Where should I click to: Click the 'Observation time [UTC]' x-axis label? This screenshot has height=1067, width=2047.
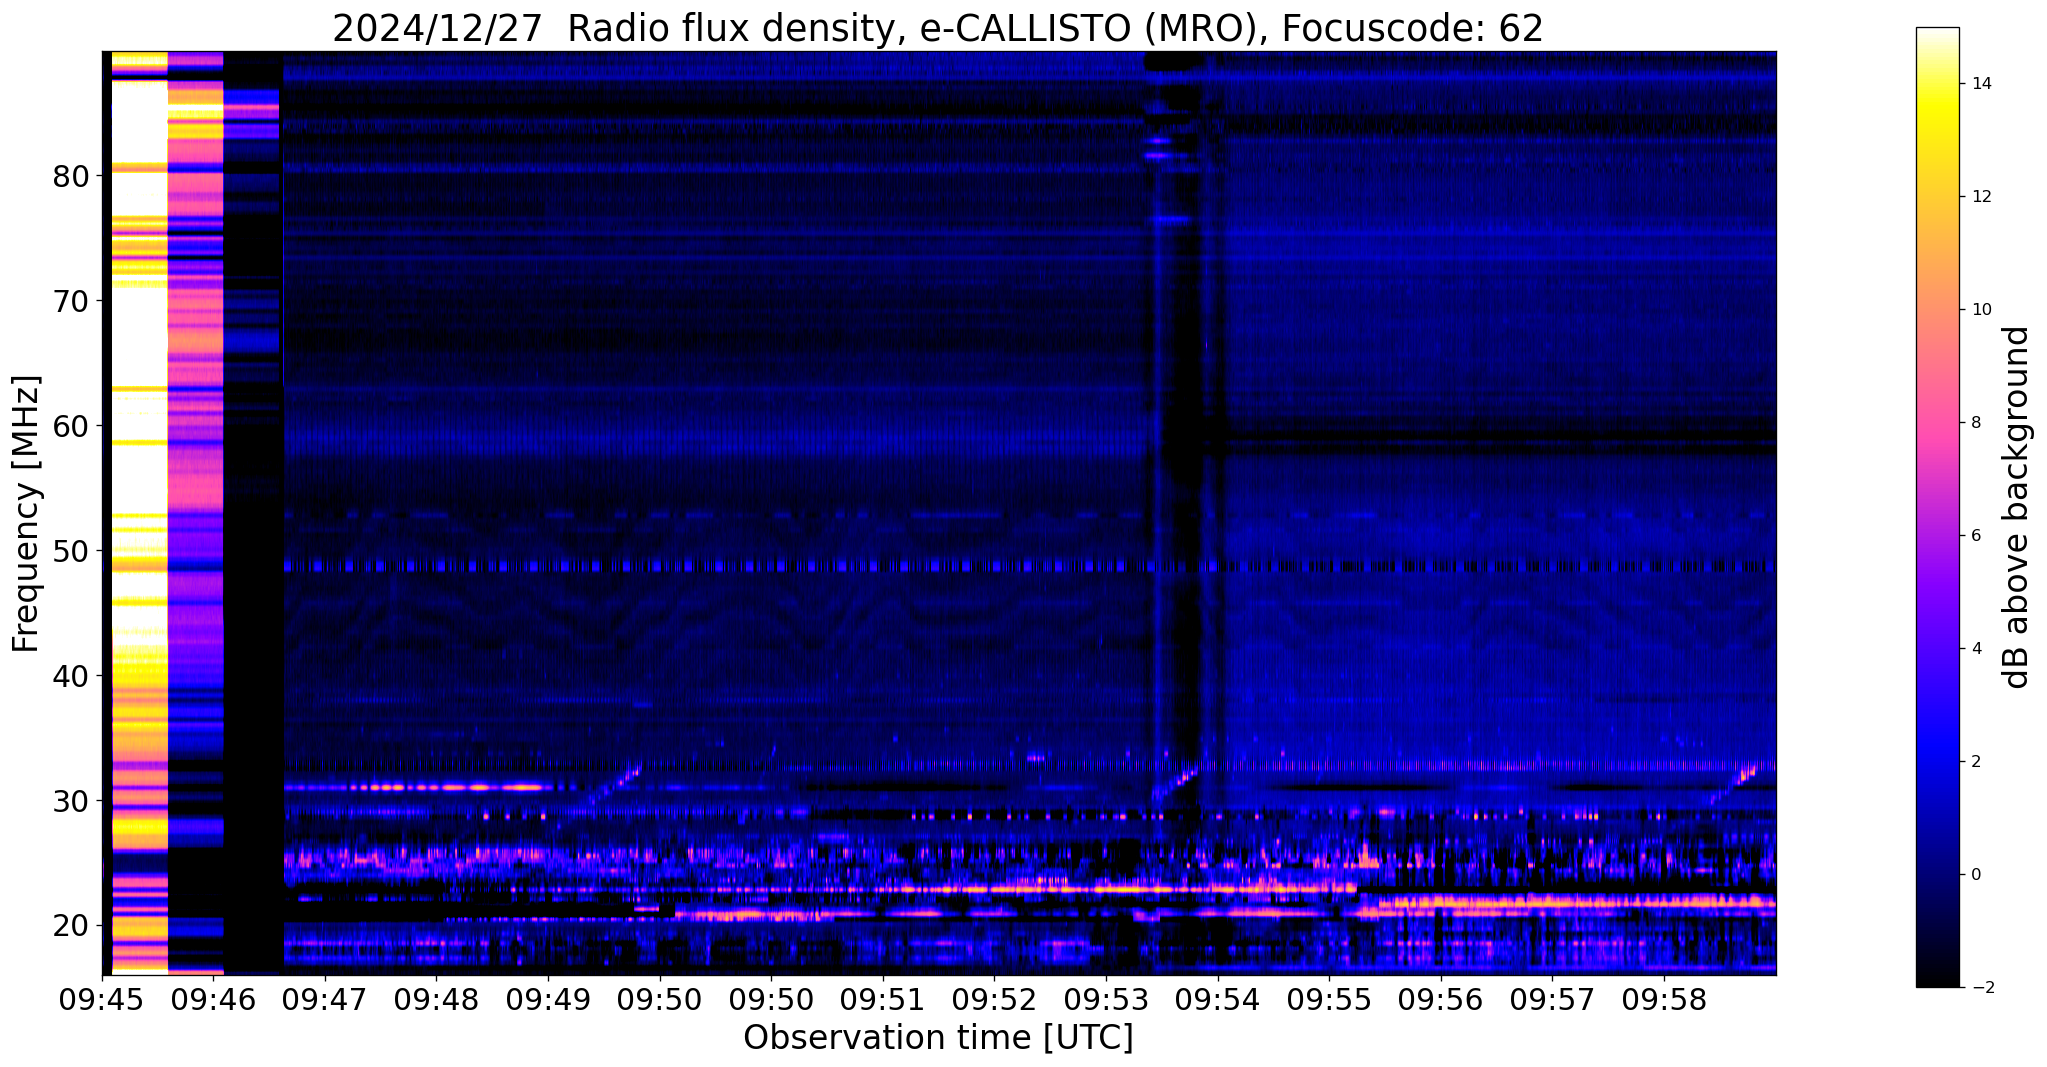pos(938,1037)
